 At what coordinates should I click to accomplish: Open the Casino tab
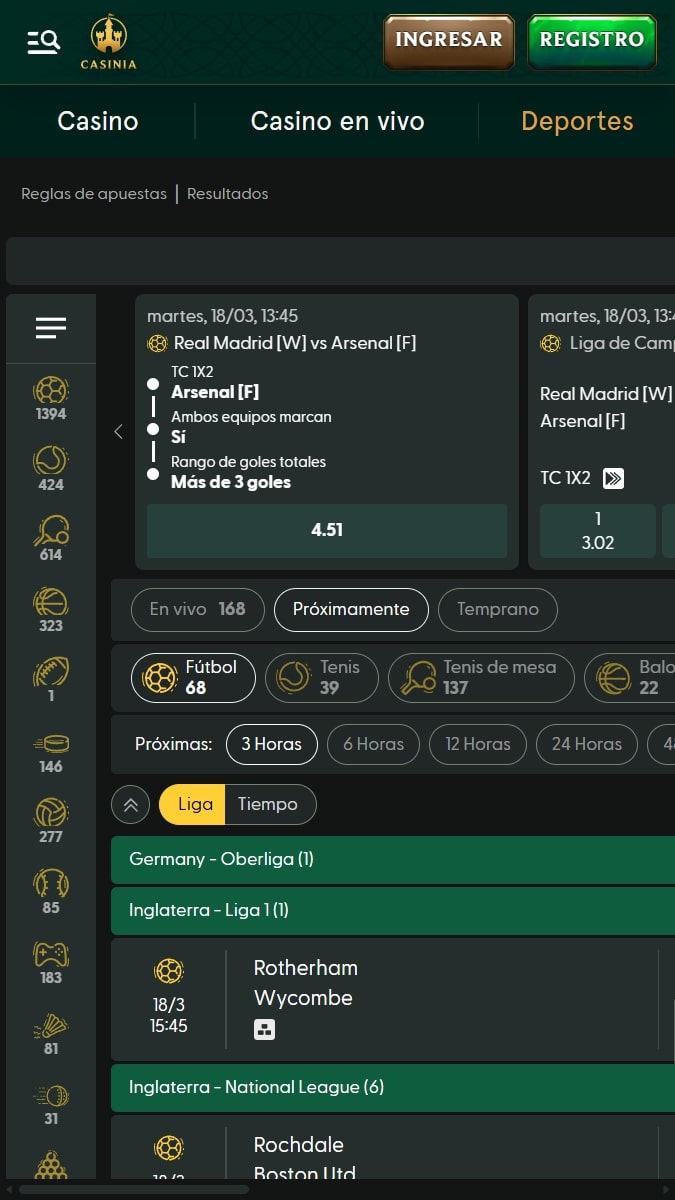click(98, 121)
